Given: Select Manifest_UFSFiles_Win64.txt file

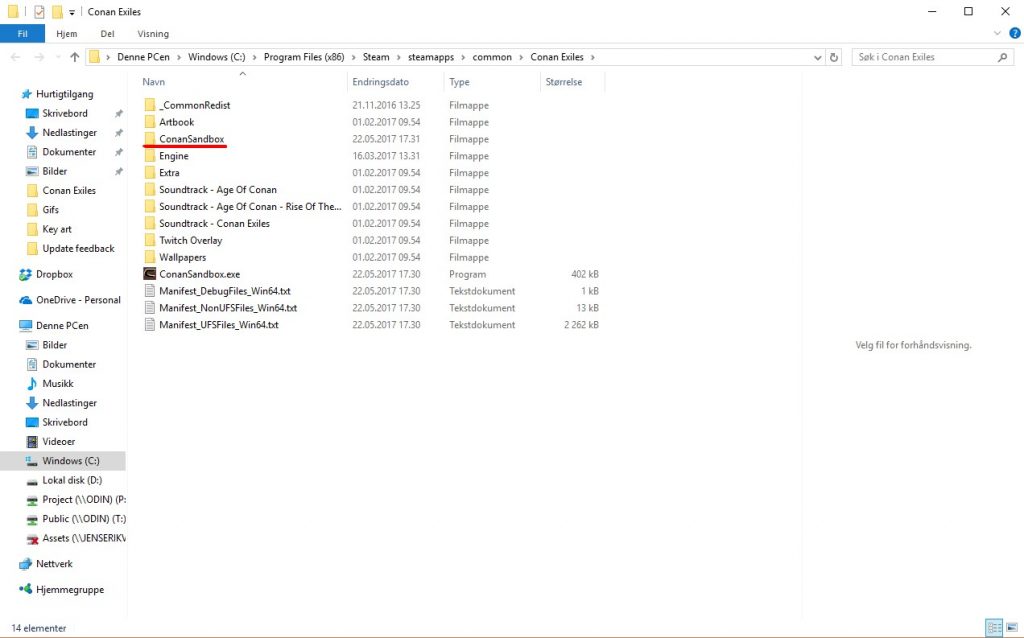Looking at the screenshot, I should tap(218, 325).
